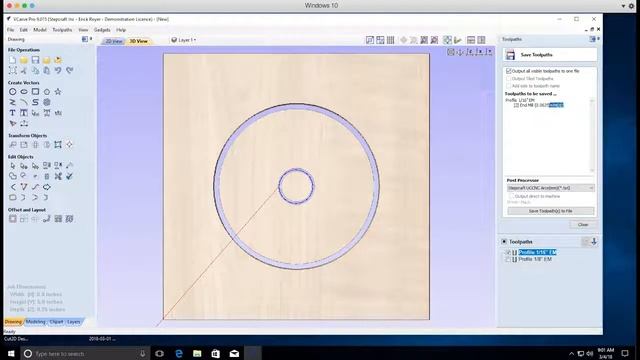Toggle Output direct to machine checkbox

[511, 196]
